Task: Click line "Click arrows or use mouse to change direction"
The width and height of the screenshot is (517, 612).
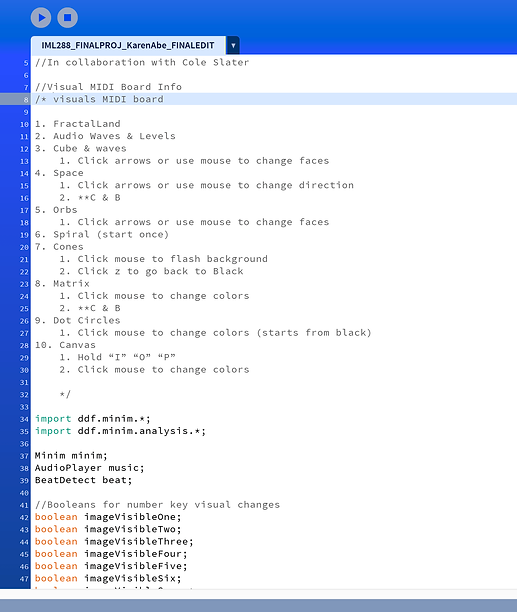Action: pyautogui.click(x=206, y=185)
